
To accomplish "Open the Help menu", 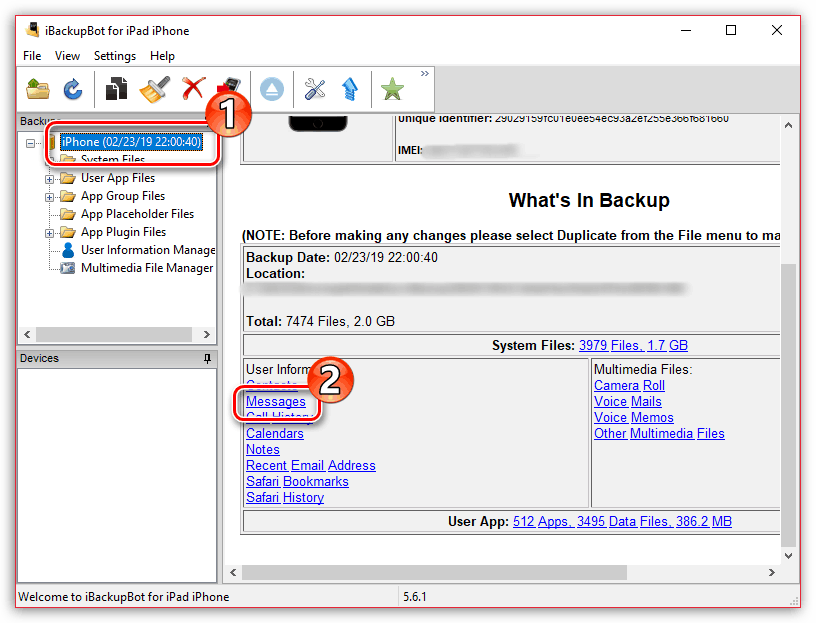I will pos(162,56).
